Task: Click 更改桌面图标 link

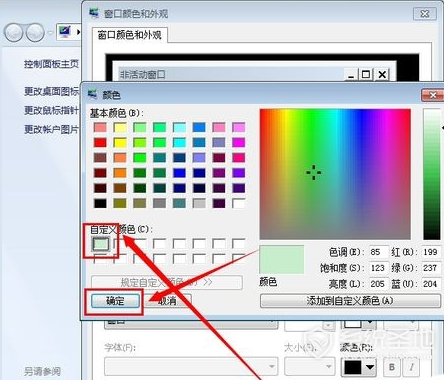Action: [x=51, y=91]
